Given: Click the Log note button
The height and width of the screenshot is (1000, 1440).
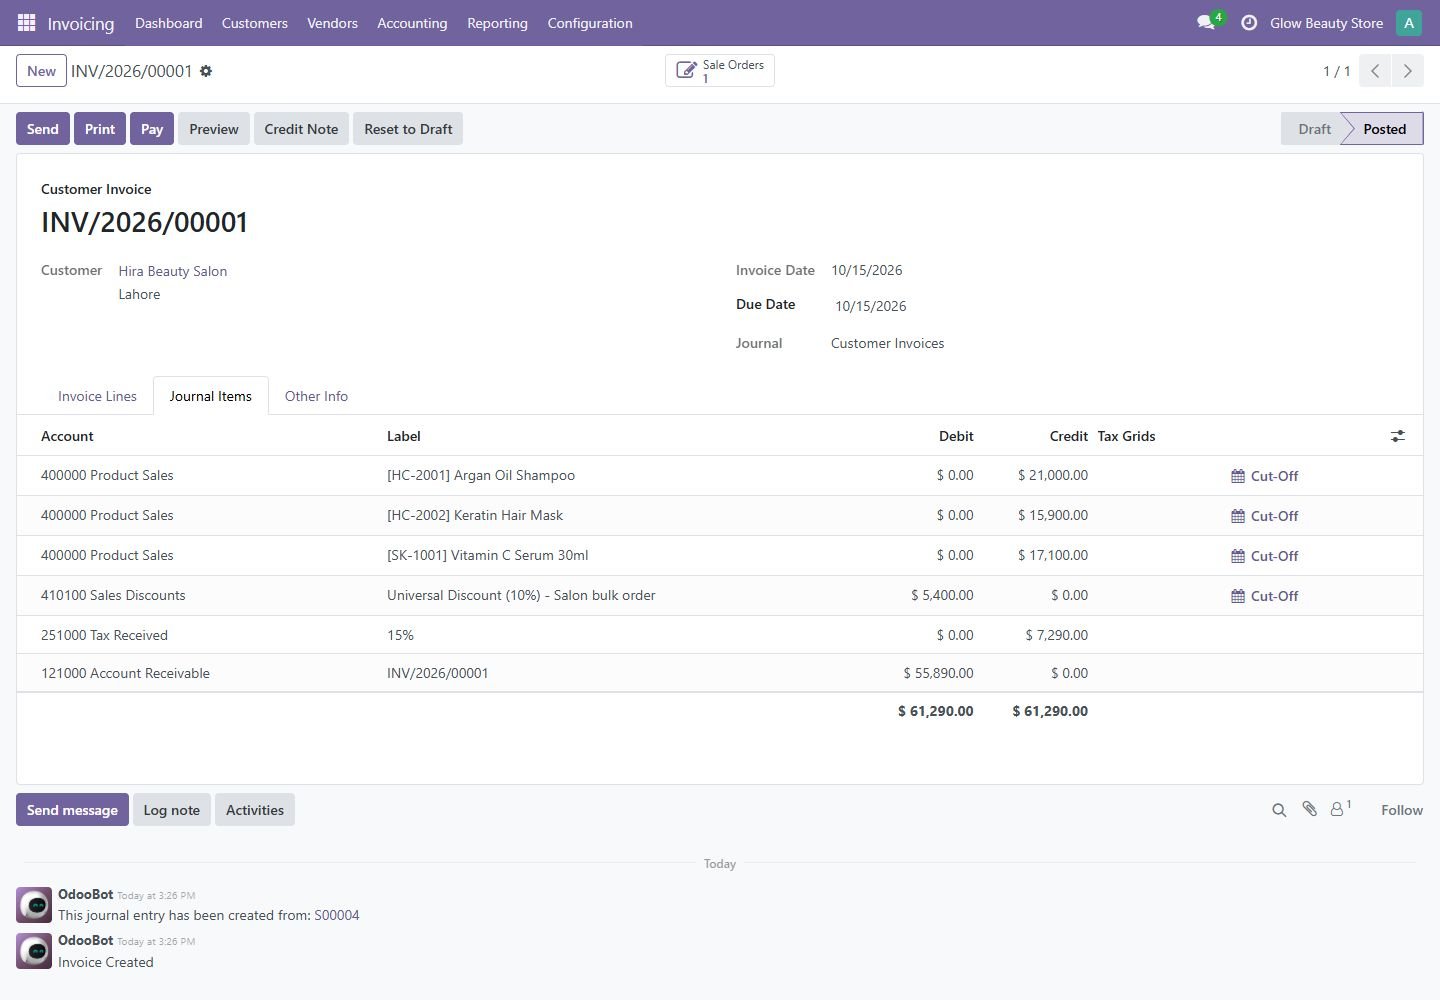Looking at the screenshot, I should click(x=172, y=810).
